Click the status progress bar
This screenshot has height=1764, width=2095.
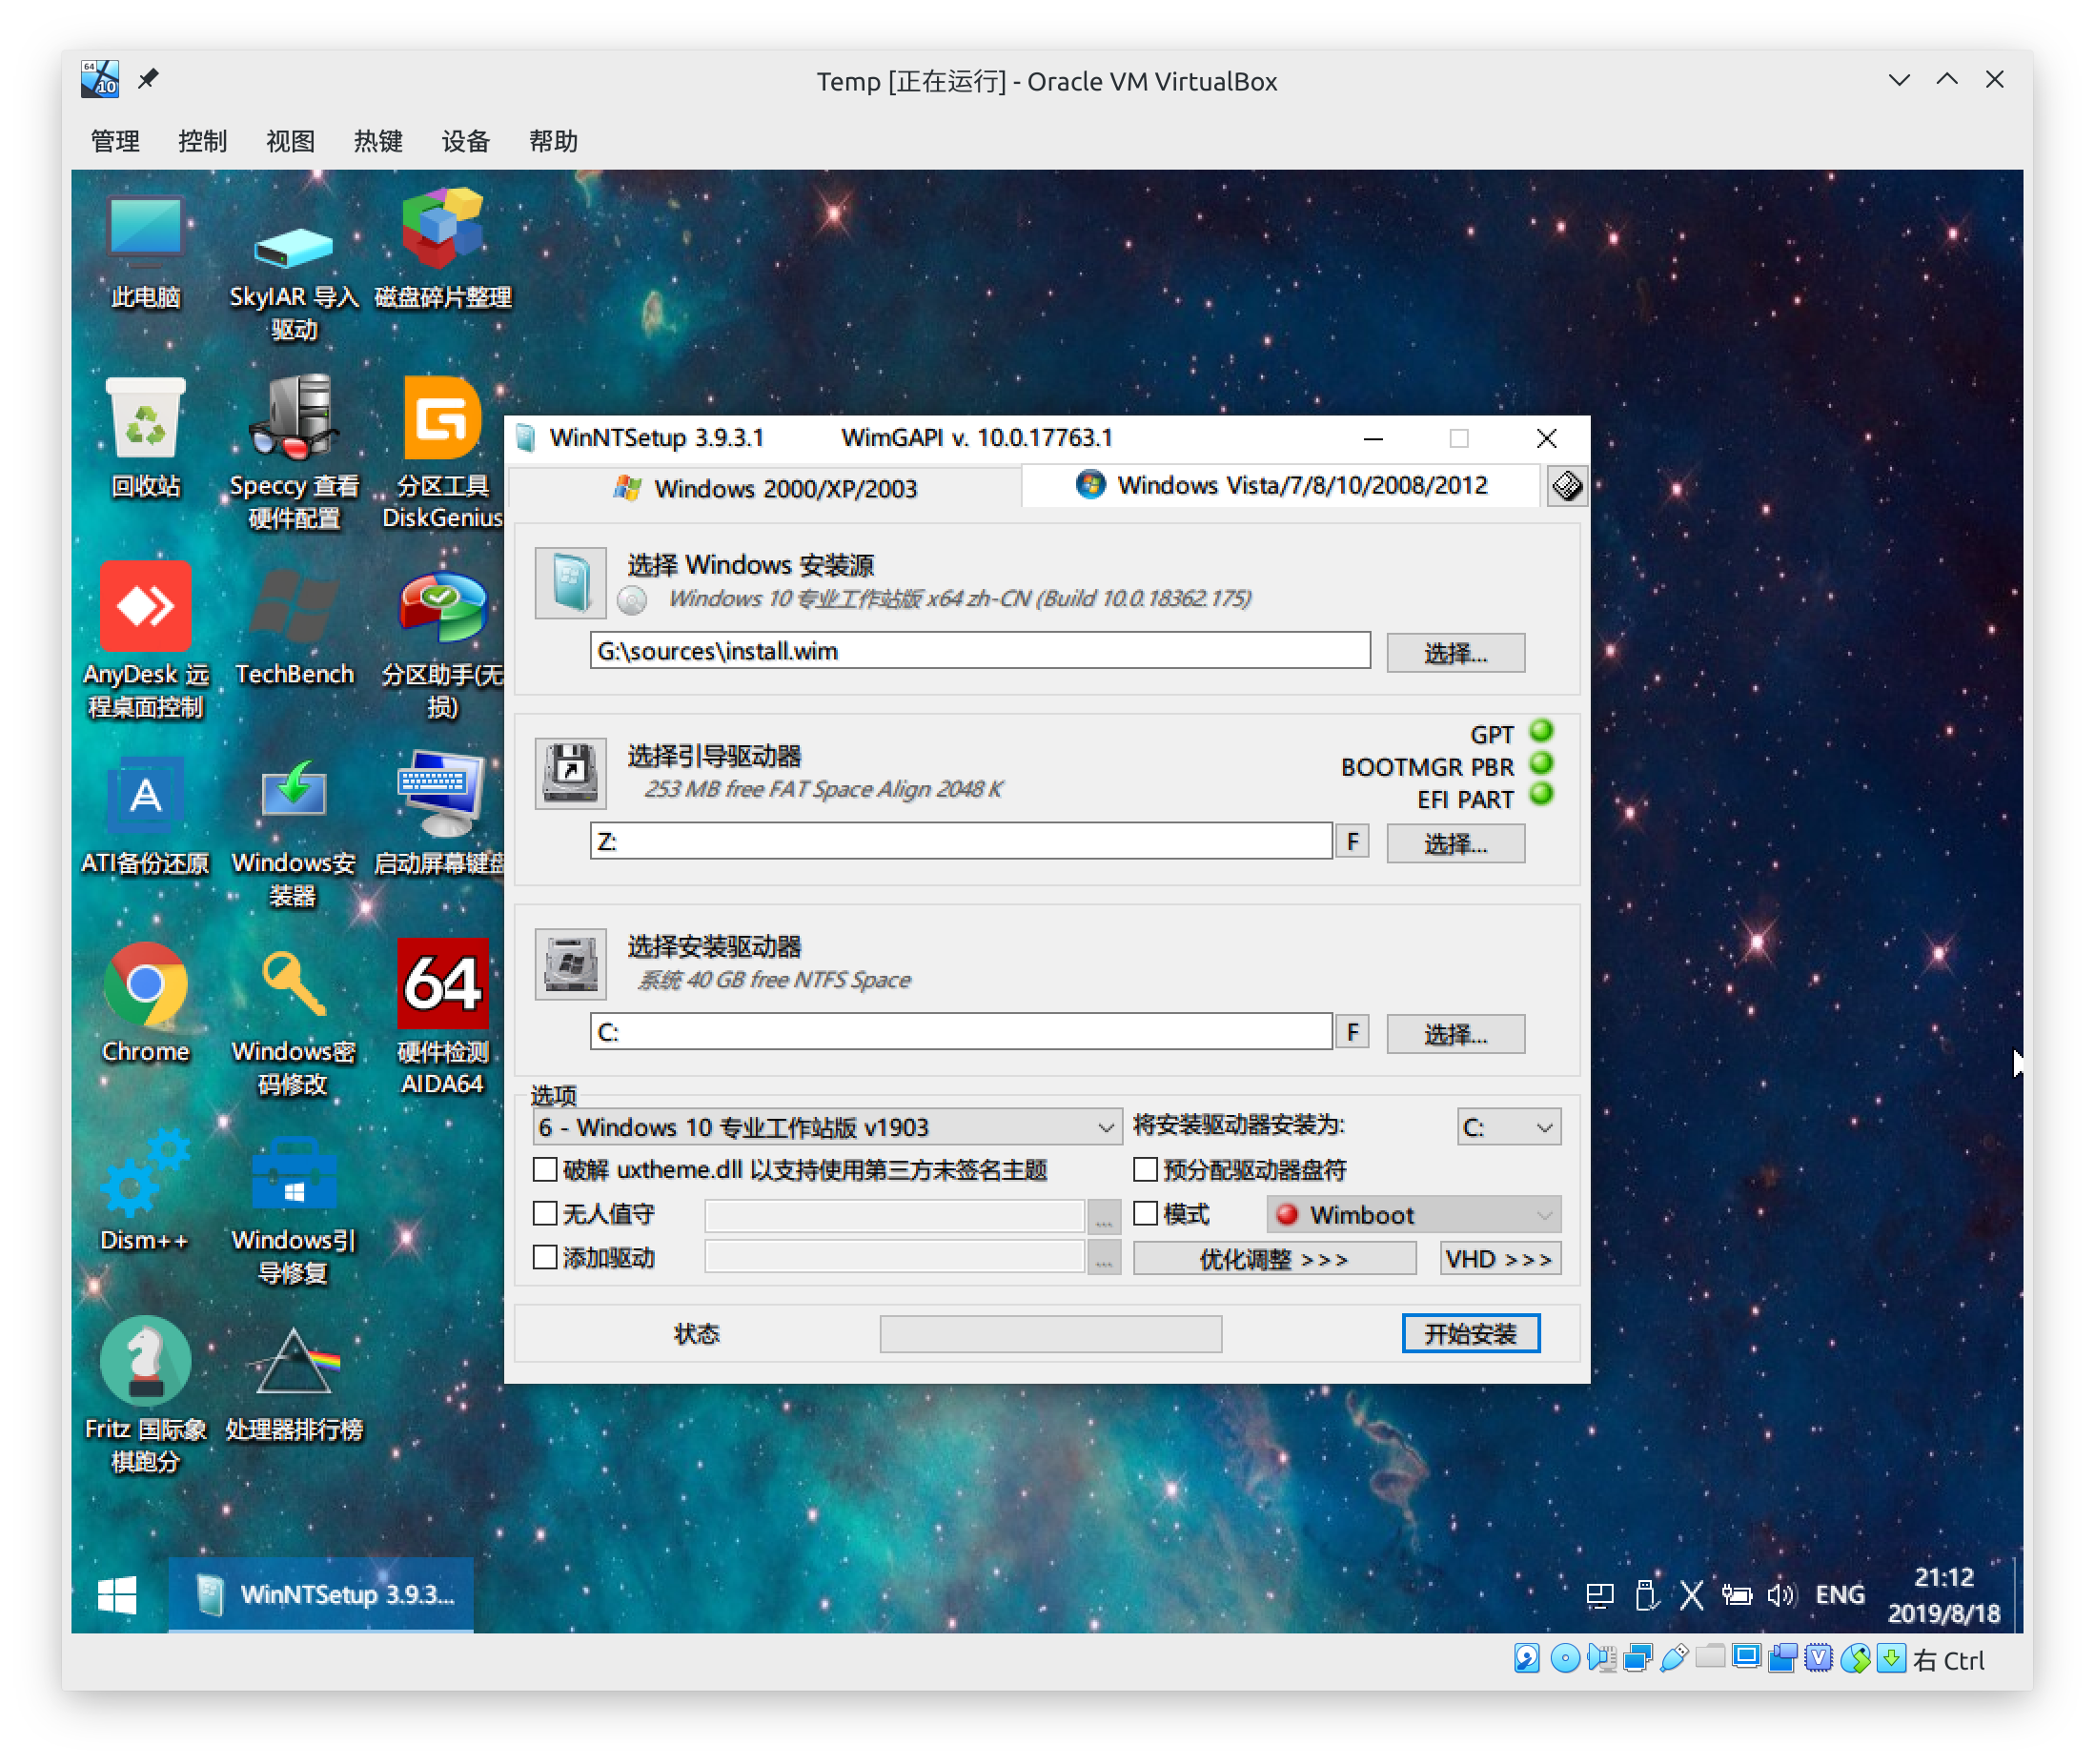click(x=1051, y=1334)
